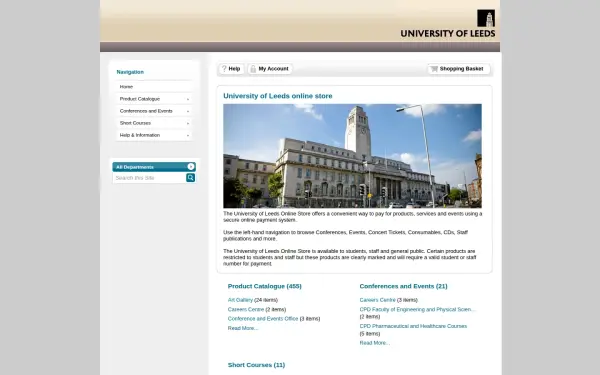Image resolution: width=600 pixels, height=375 pixels.
Task: Click the Help question mark icon
Action: (x=224, y=69)
